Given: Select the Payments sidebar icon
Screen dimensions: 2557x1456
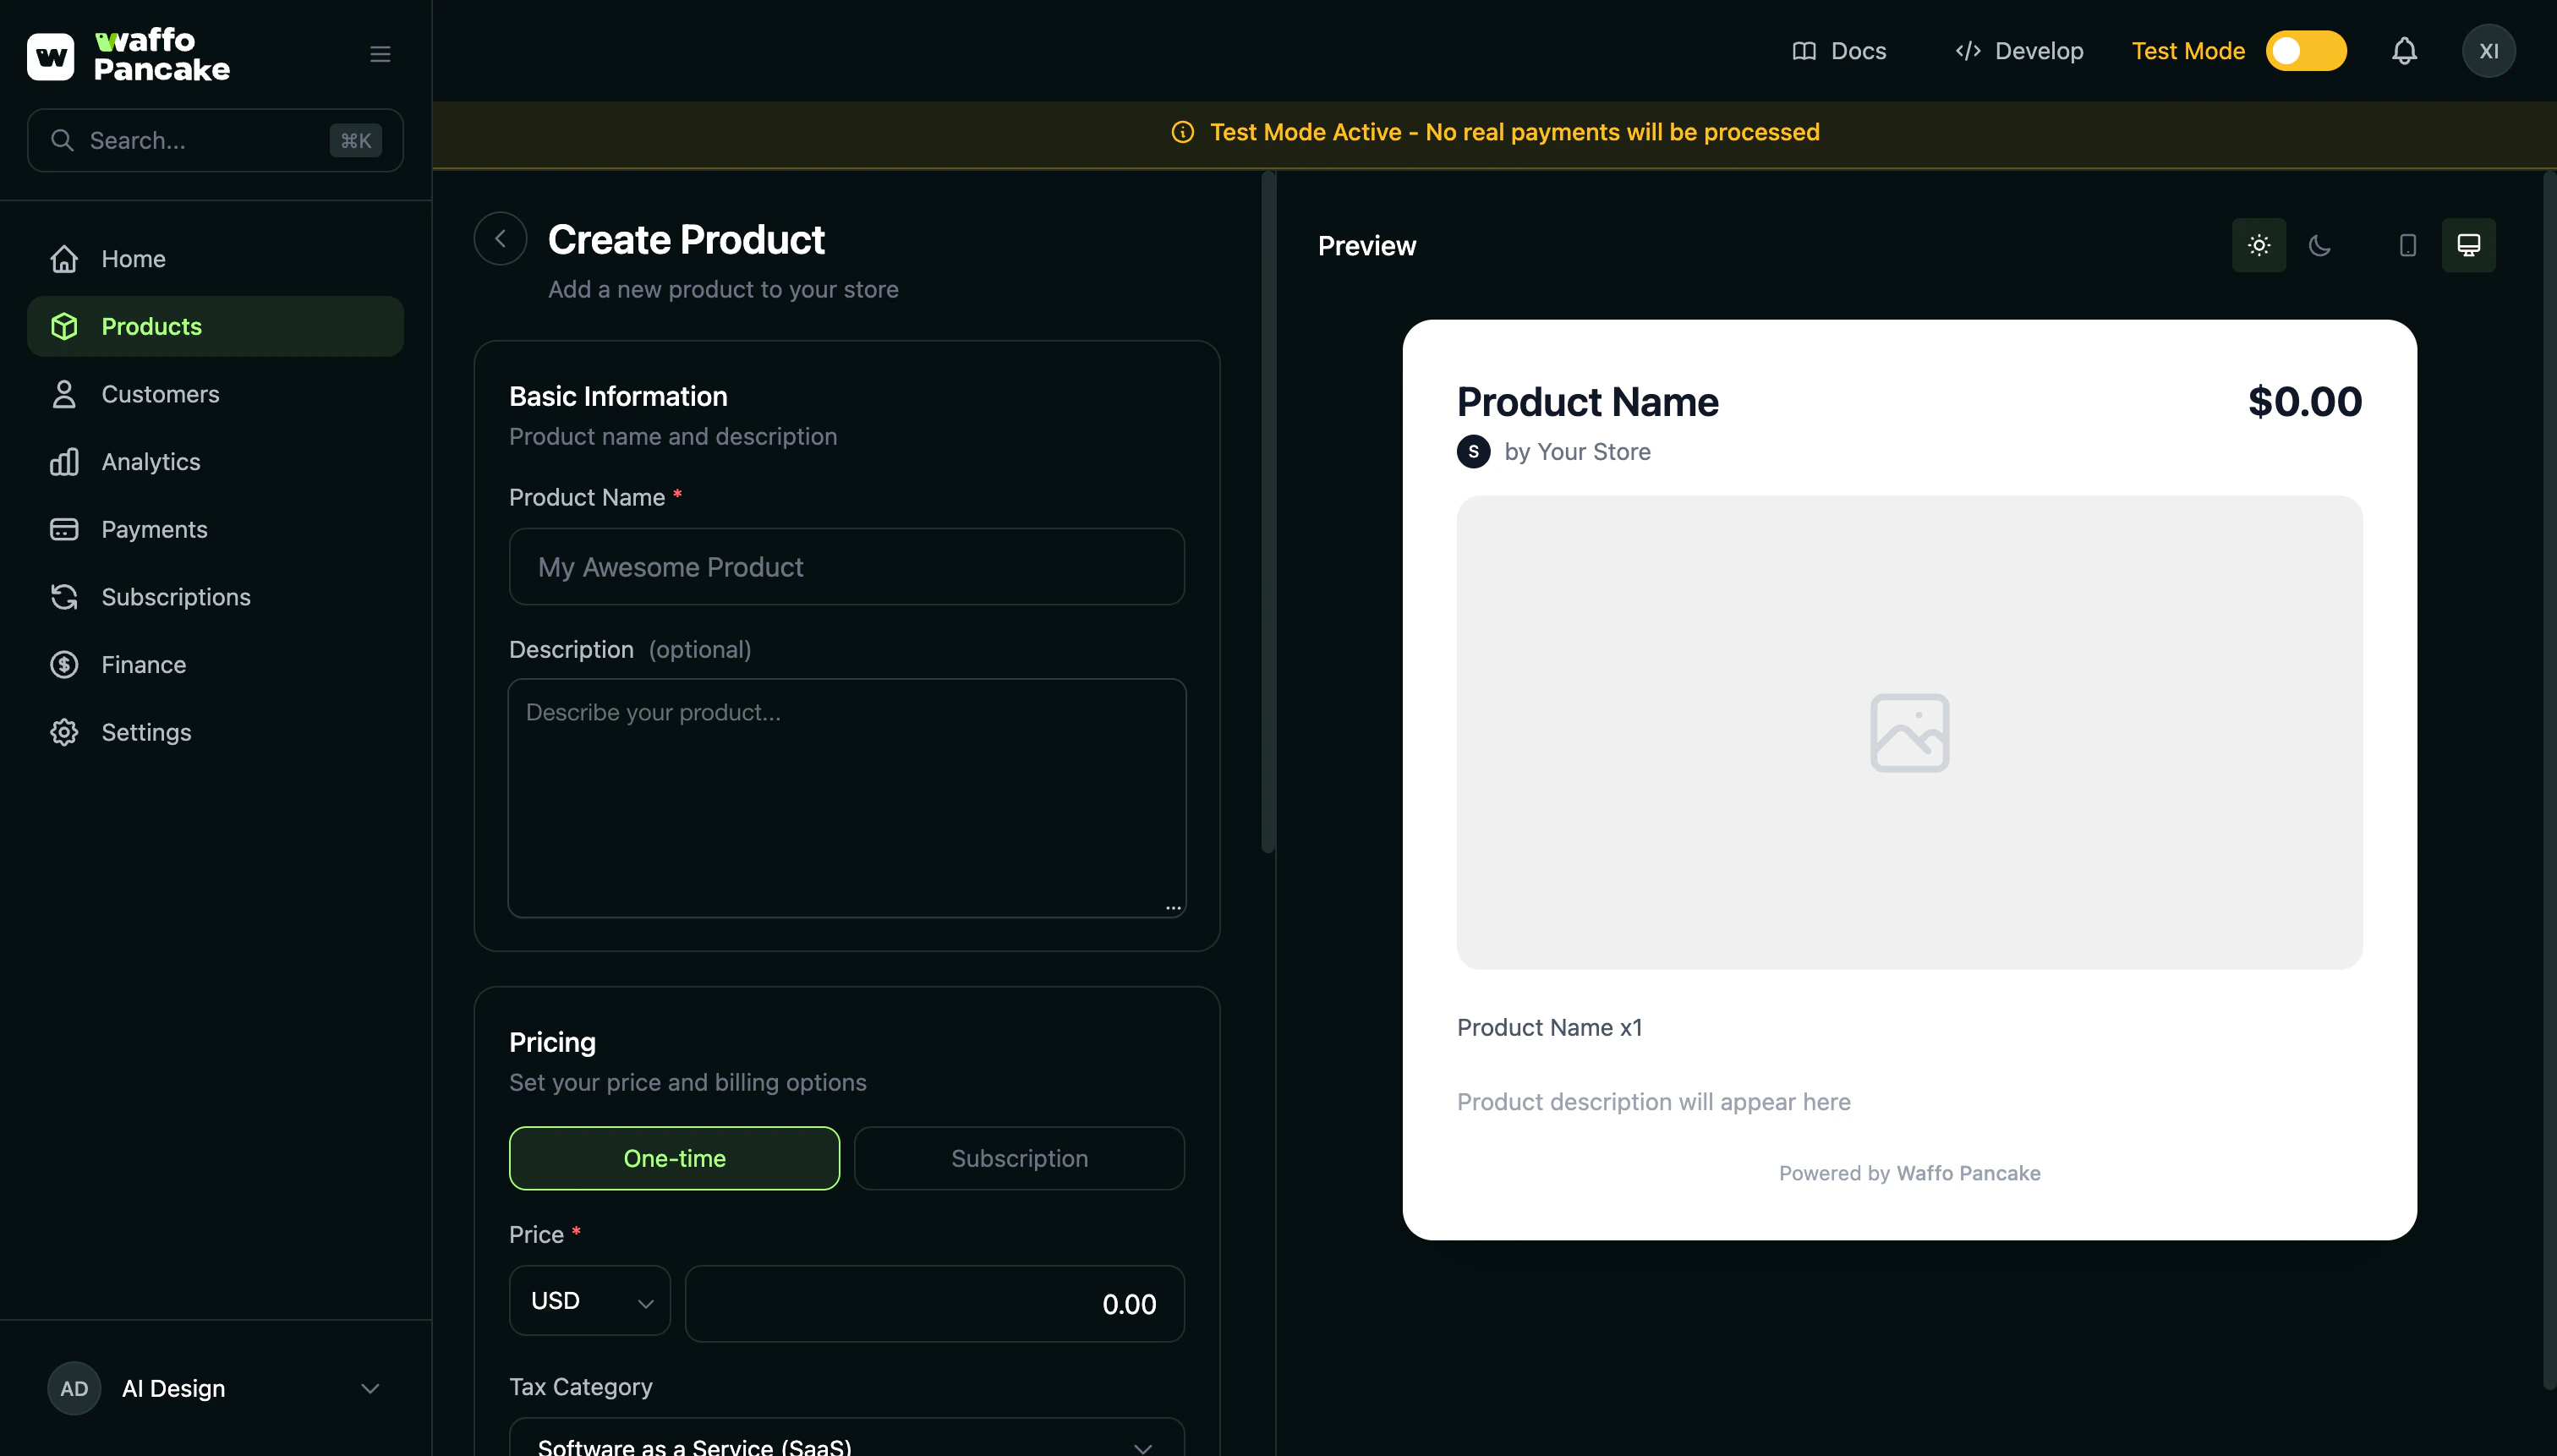Looking at the screenshot, I should pos(64,529).
